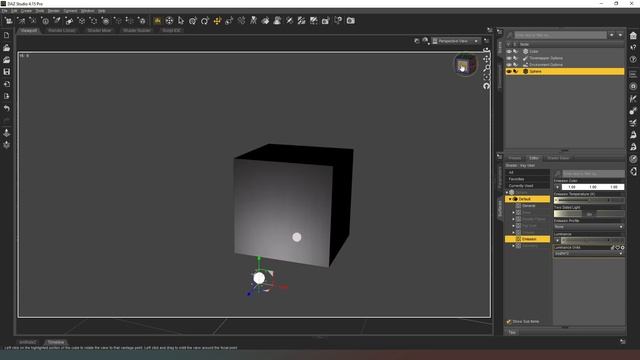
Task: Toggle selectability icon on the Cube row
Action: (x=516, y=51)
